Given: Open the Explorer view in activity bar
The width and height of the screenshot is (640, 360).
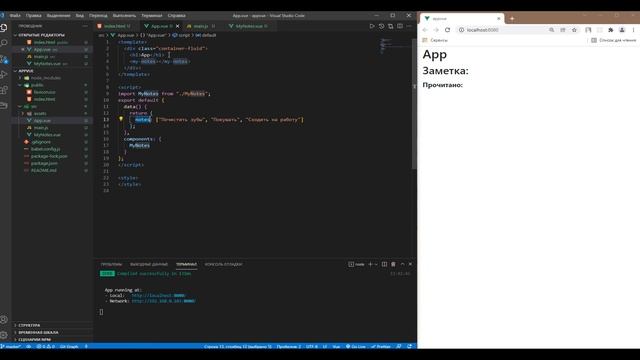Looking at the screenshot, I should pyautogui.click(x=4, y=28).
